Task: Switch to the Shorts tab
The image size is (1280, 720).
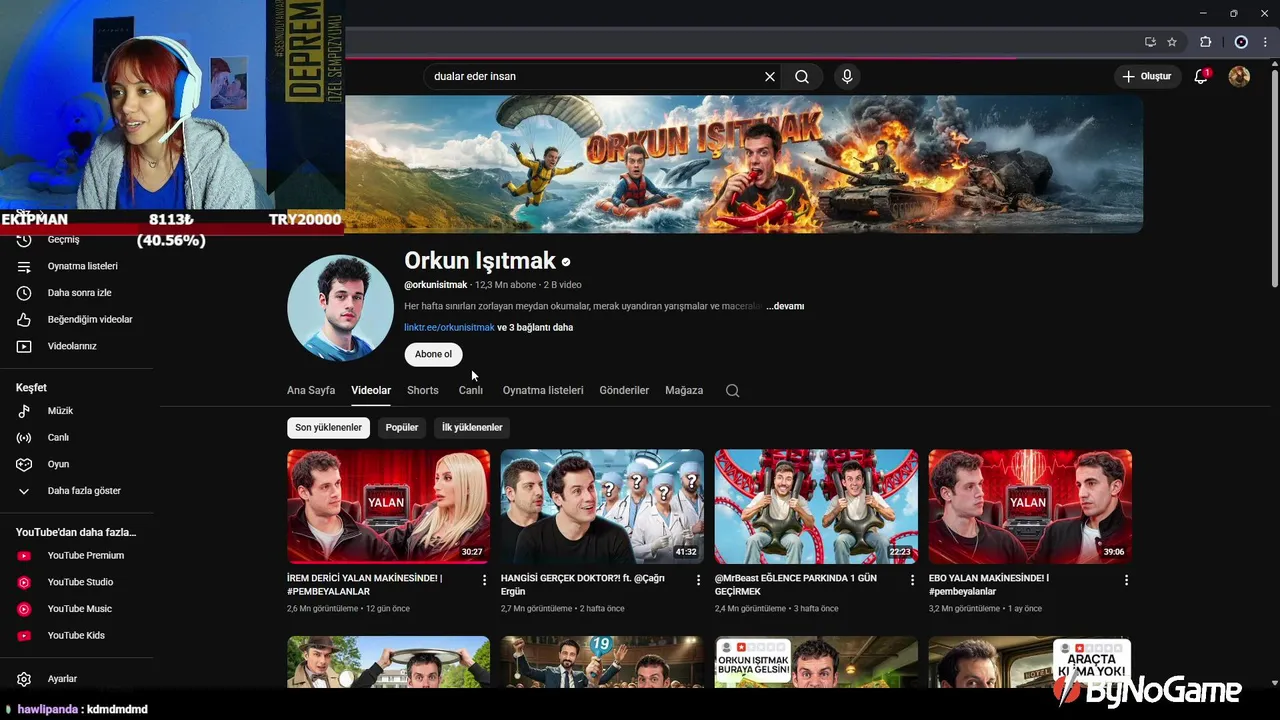Action: pyautogui.click(x=423, y=390)
